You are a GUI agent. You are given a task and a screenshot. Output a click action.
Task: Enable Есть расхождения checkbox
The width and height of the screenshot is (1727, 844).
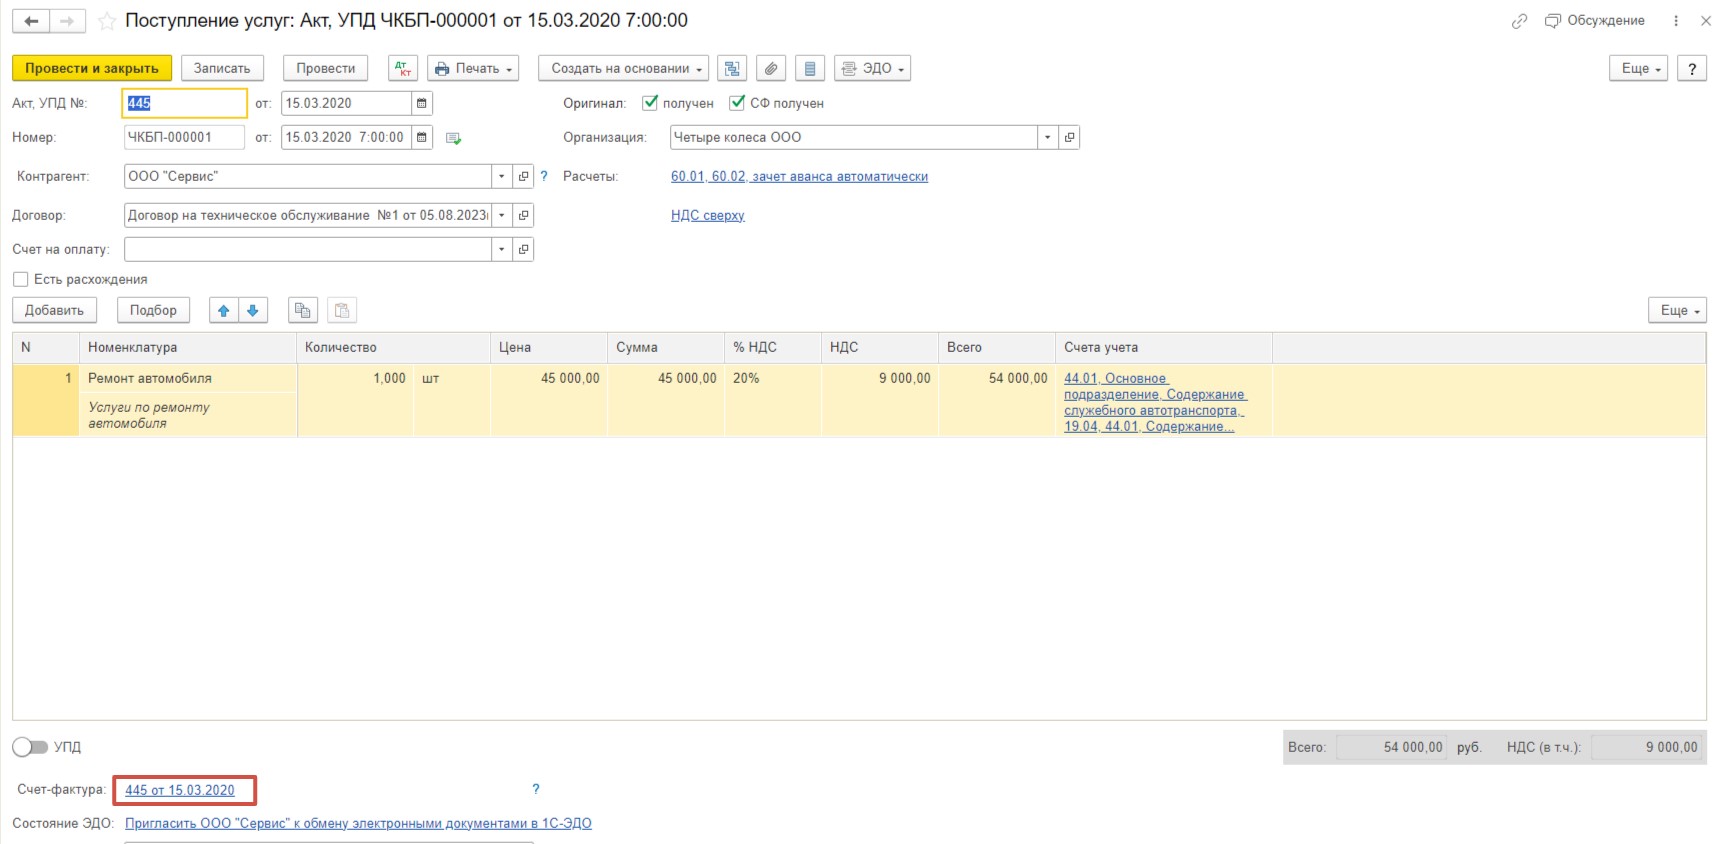[x=20, y=279]
